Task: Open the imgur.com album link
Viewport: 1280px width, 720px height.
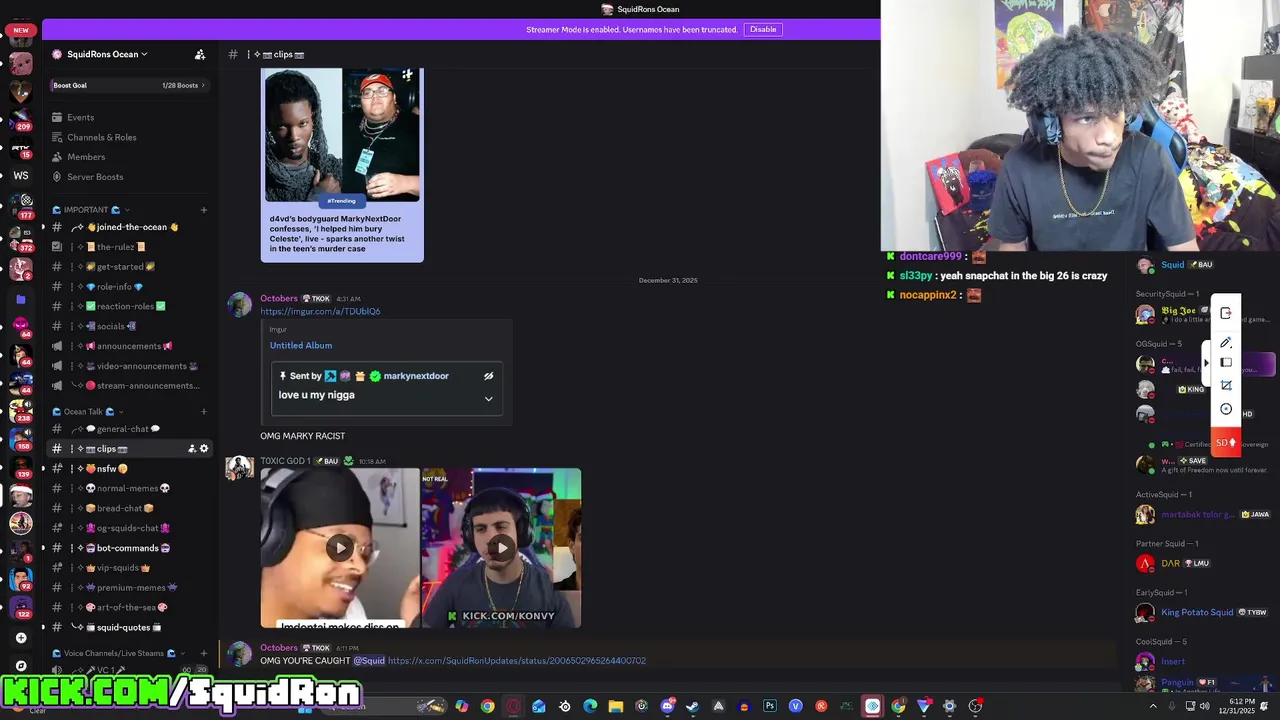Action: coord(320,311)
